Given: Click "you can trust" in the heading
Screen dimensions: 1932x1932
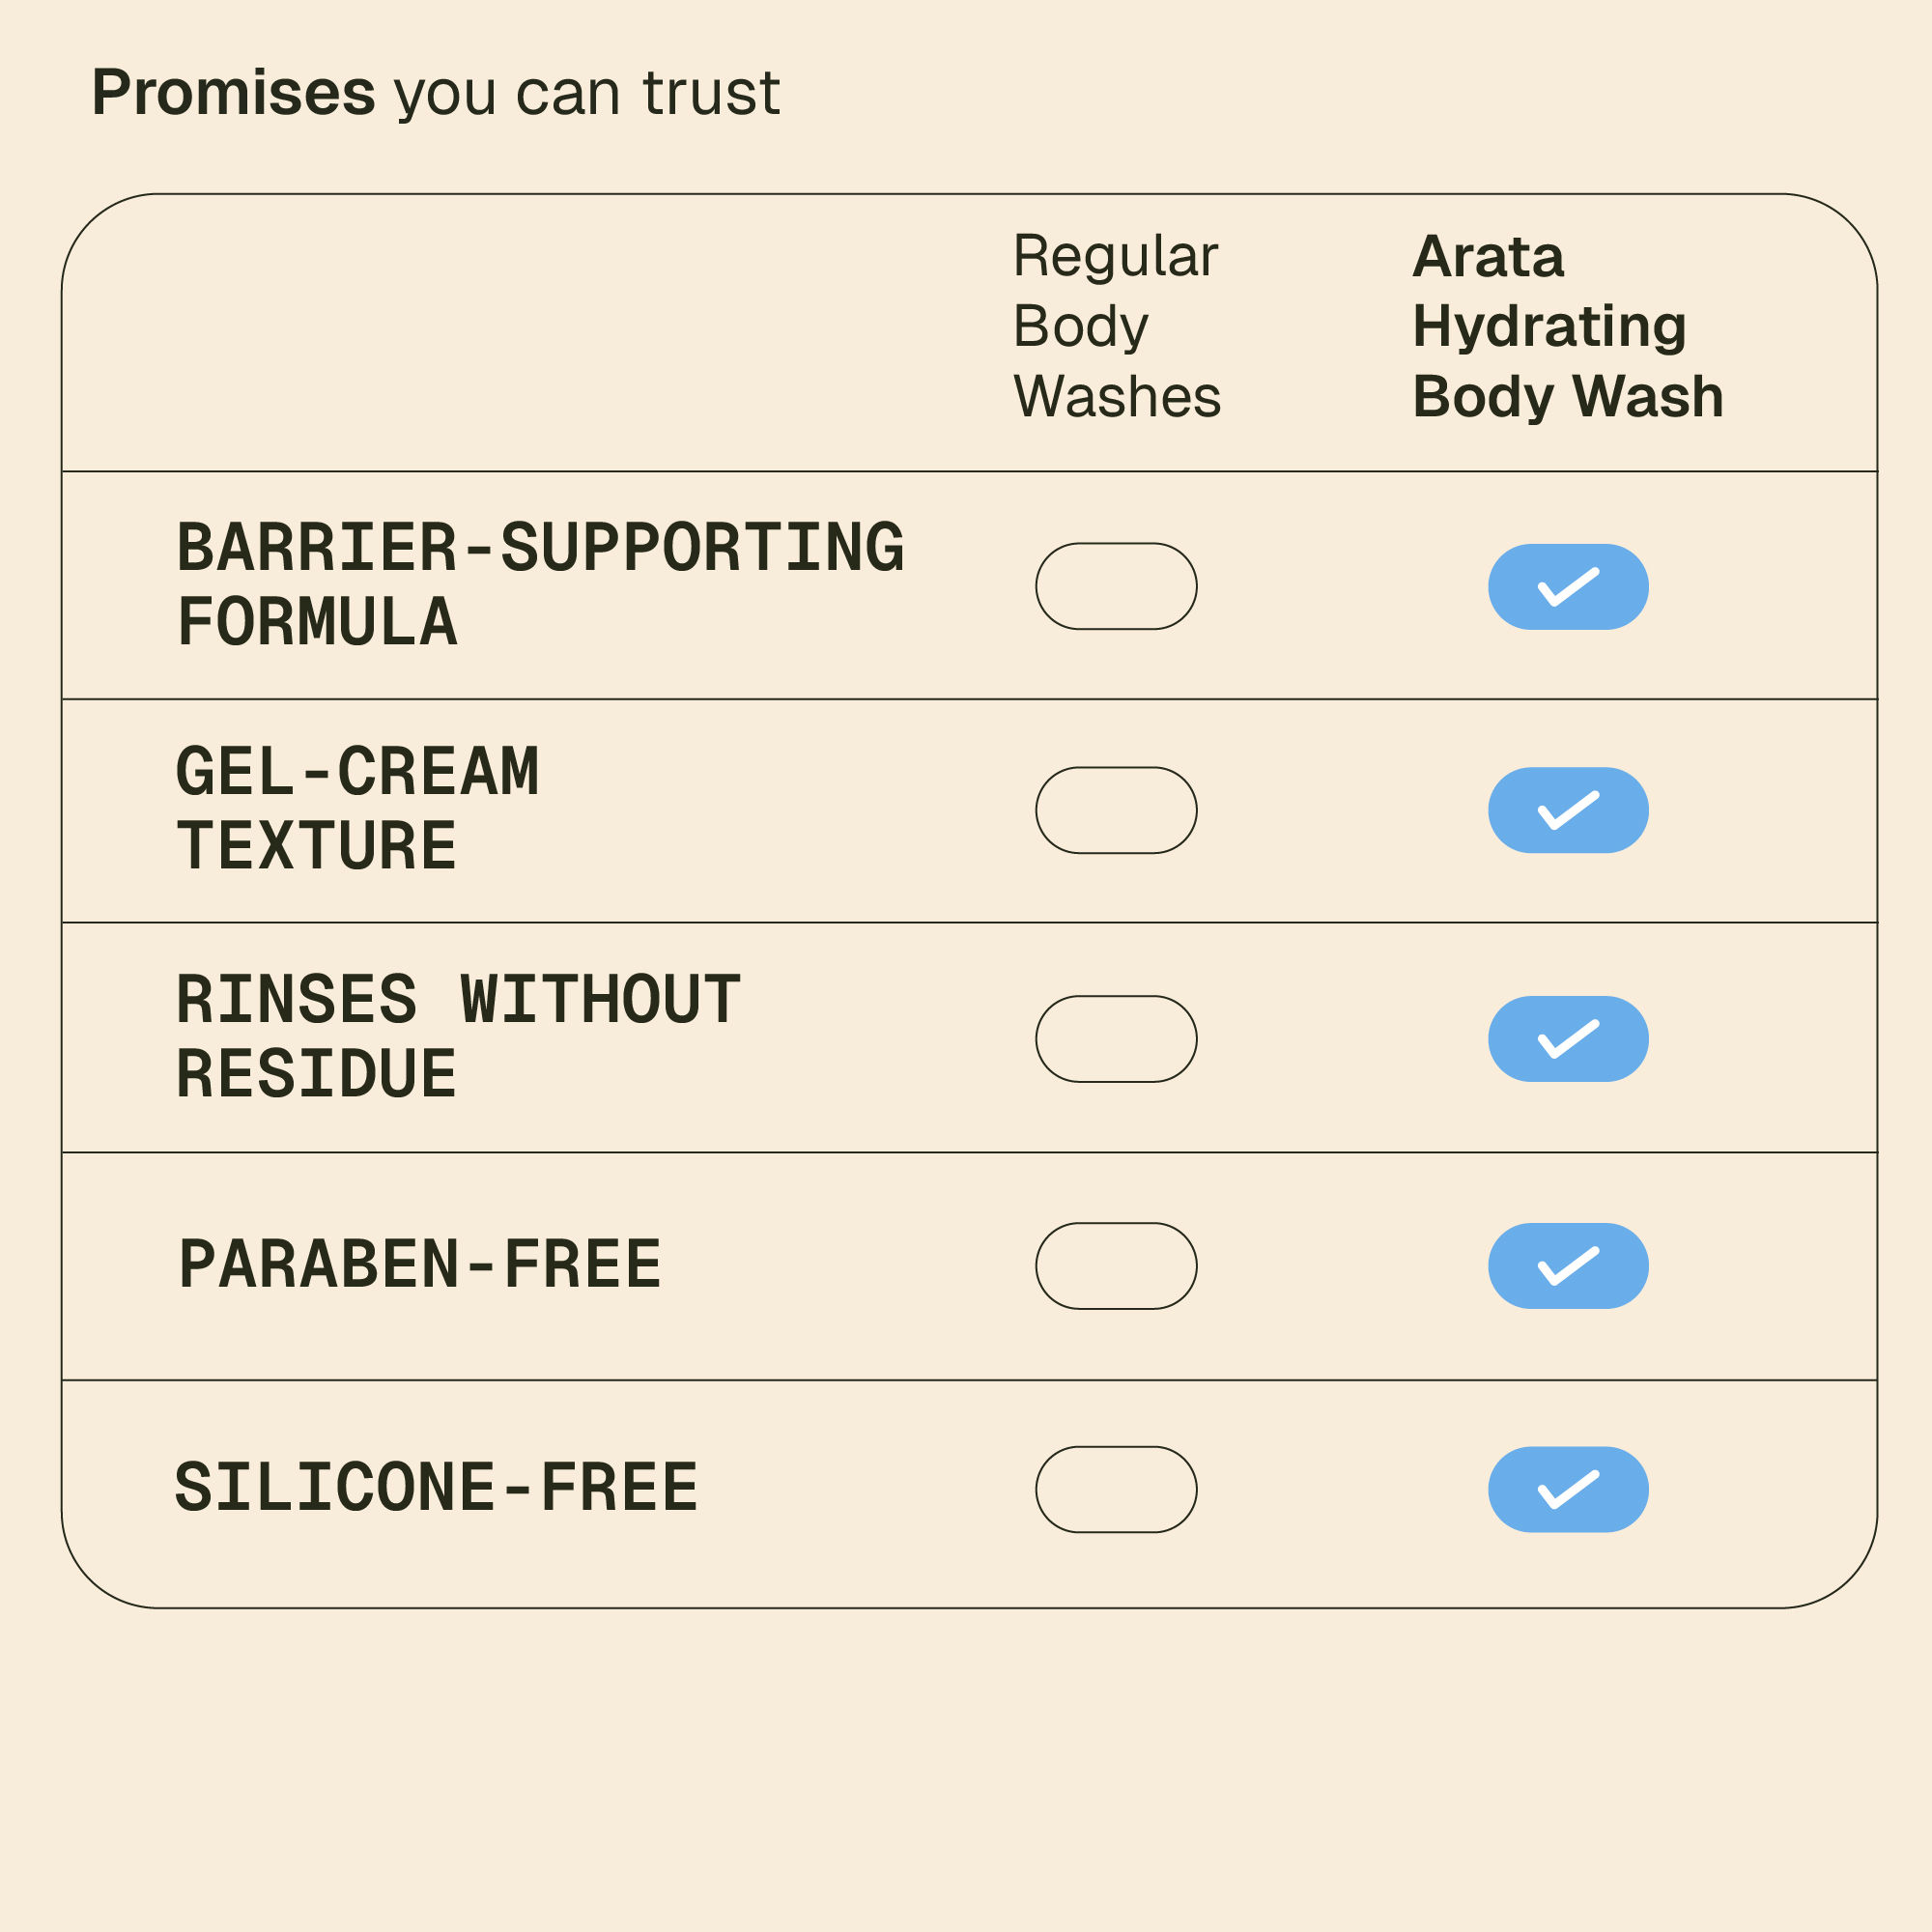Looking at the screenshot, I should pyautogui.click(x=587, y=93).
